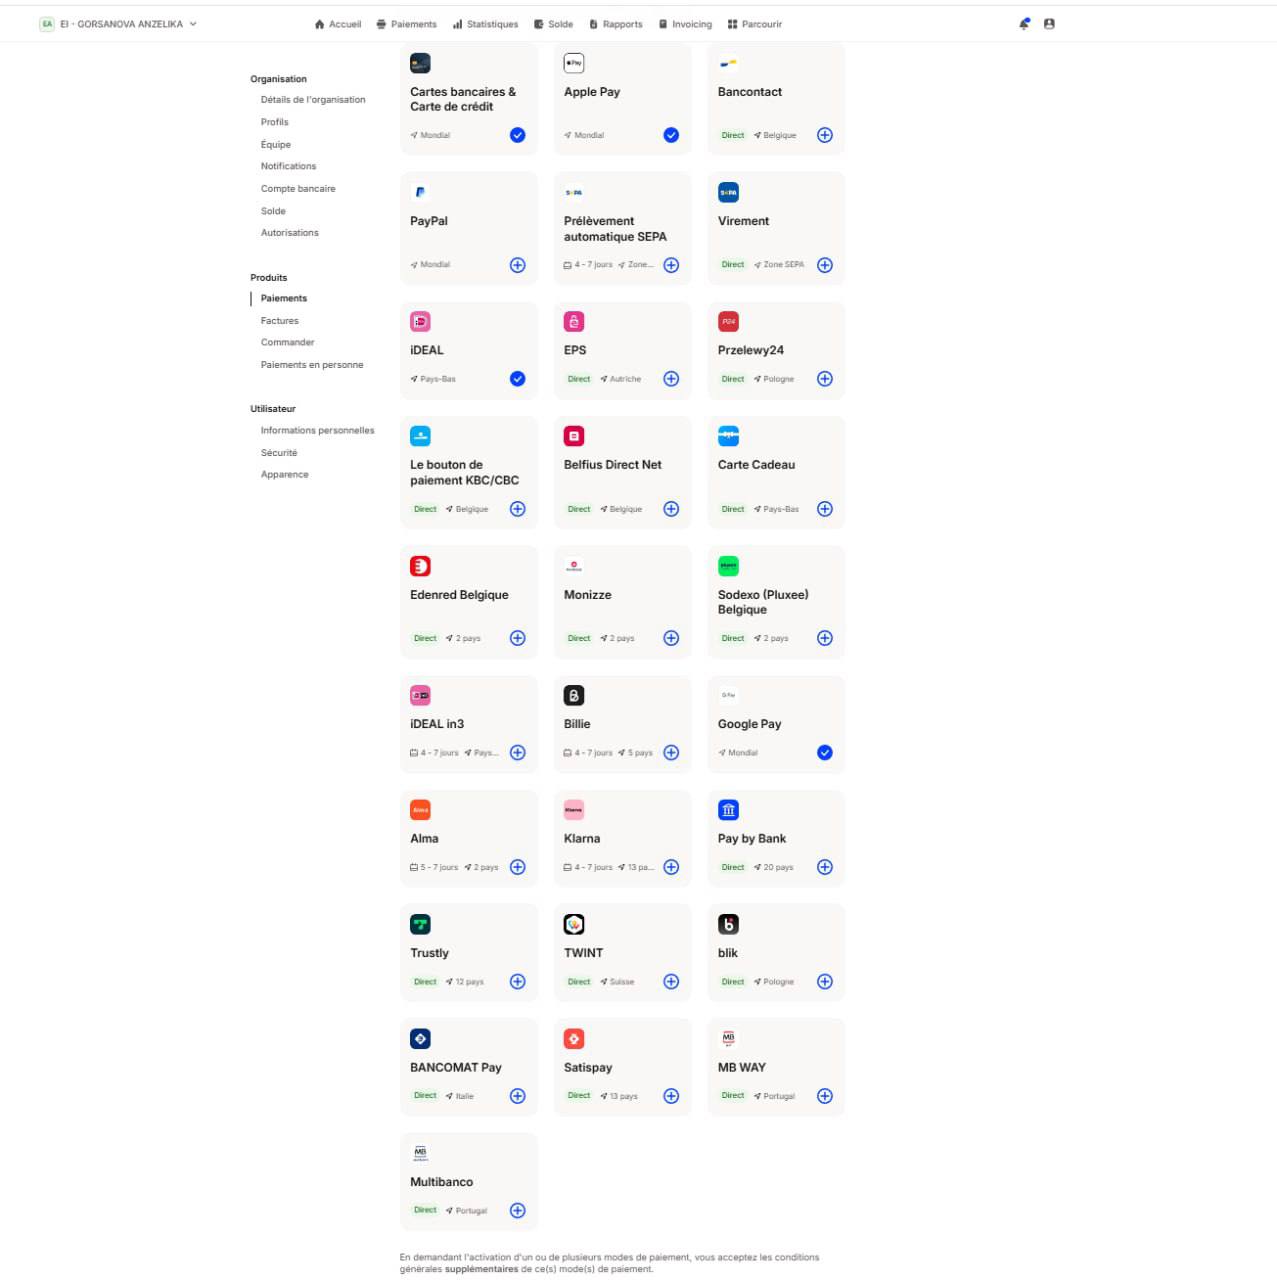Click the BANCOMAT Pay logo icon
This screenshot has width=1277, height=1280.
(420, 1039)
